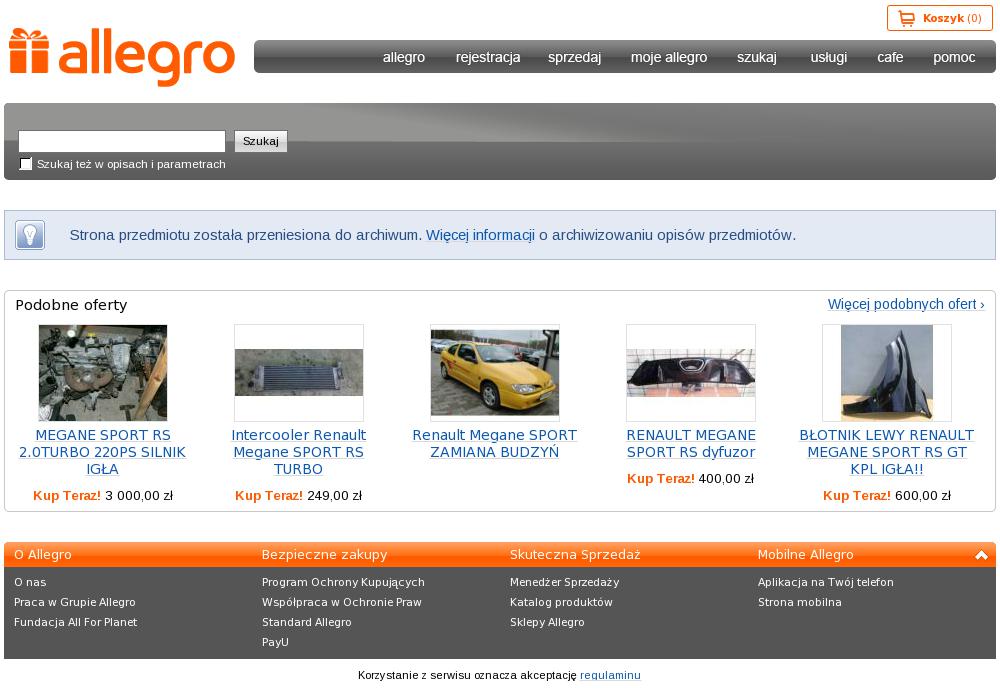Open the 'allegro' navigation menu item
The width and height of the screenshot is (1000, 695).
(404, 57)
